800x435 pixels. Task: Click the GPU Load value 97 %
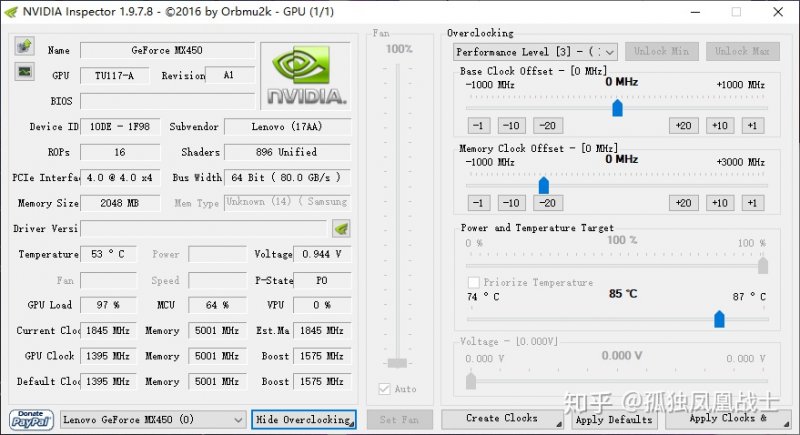point(108,305)
